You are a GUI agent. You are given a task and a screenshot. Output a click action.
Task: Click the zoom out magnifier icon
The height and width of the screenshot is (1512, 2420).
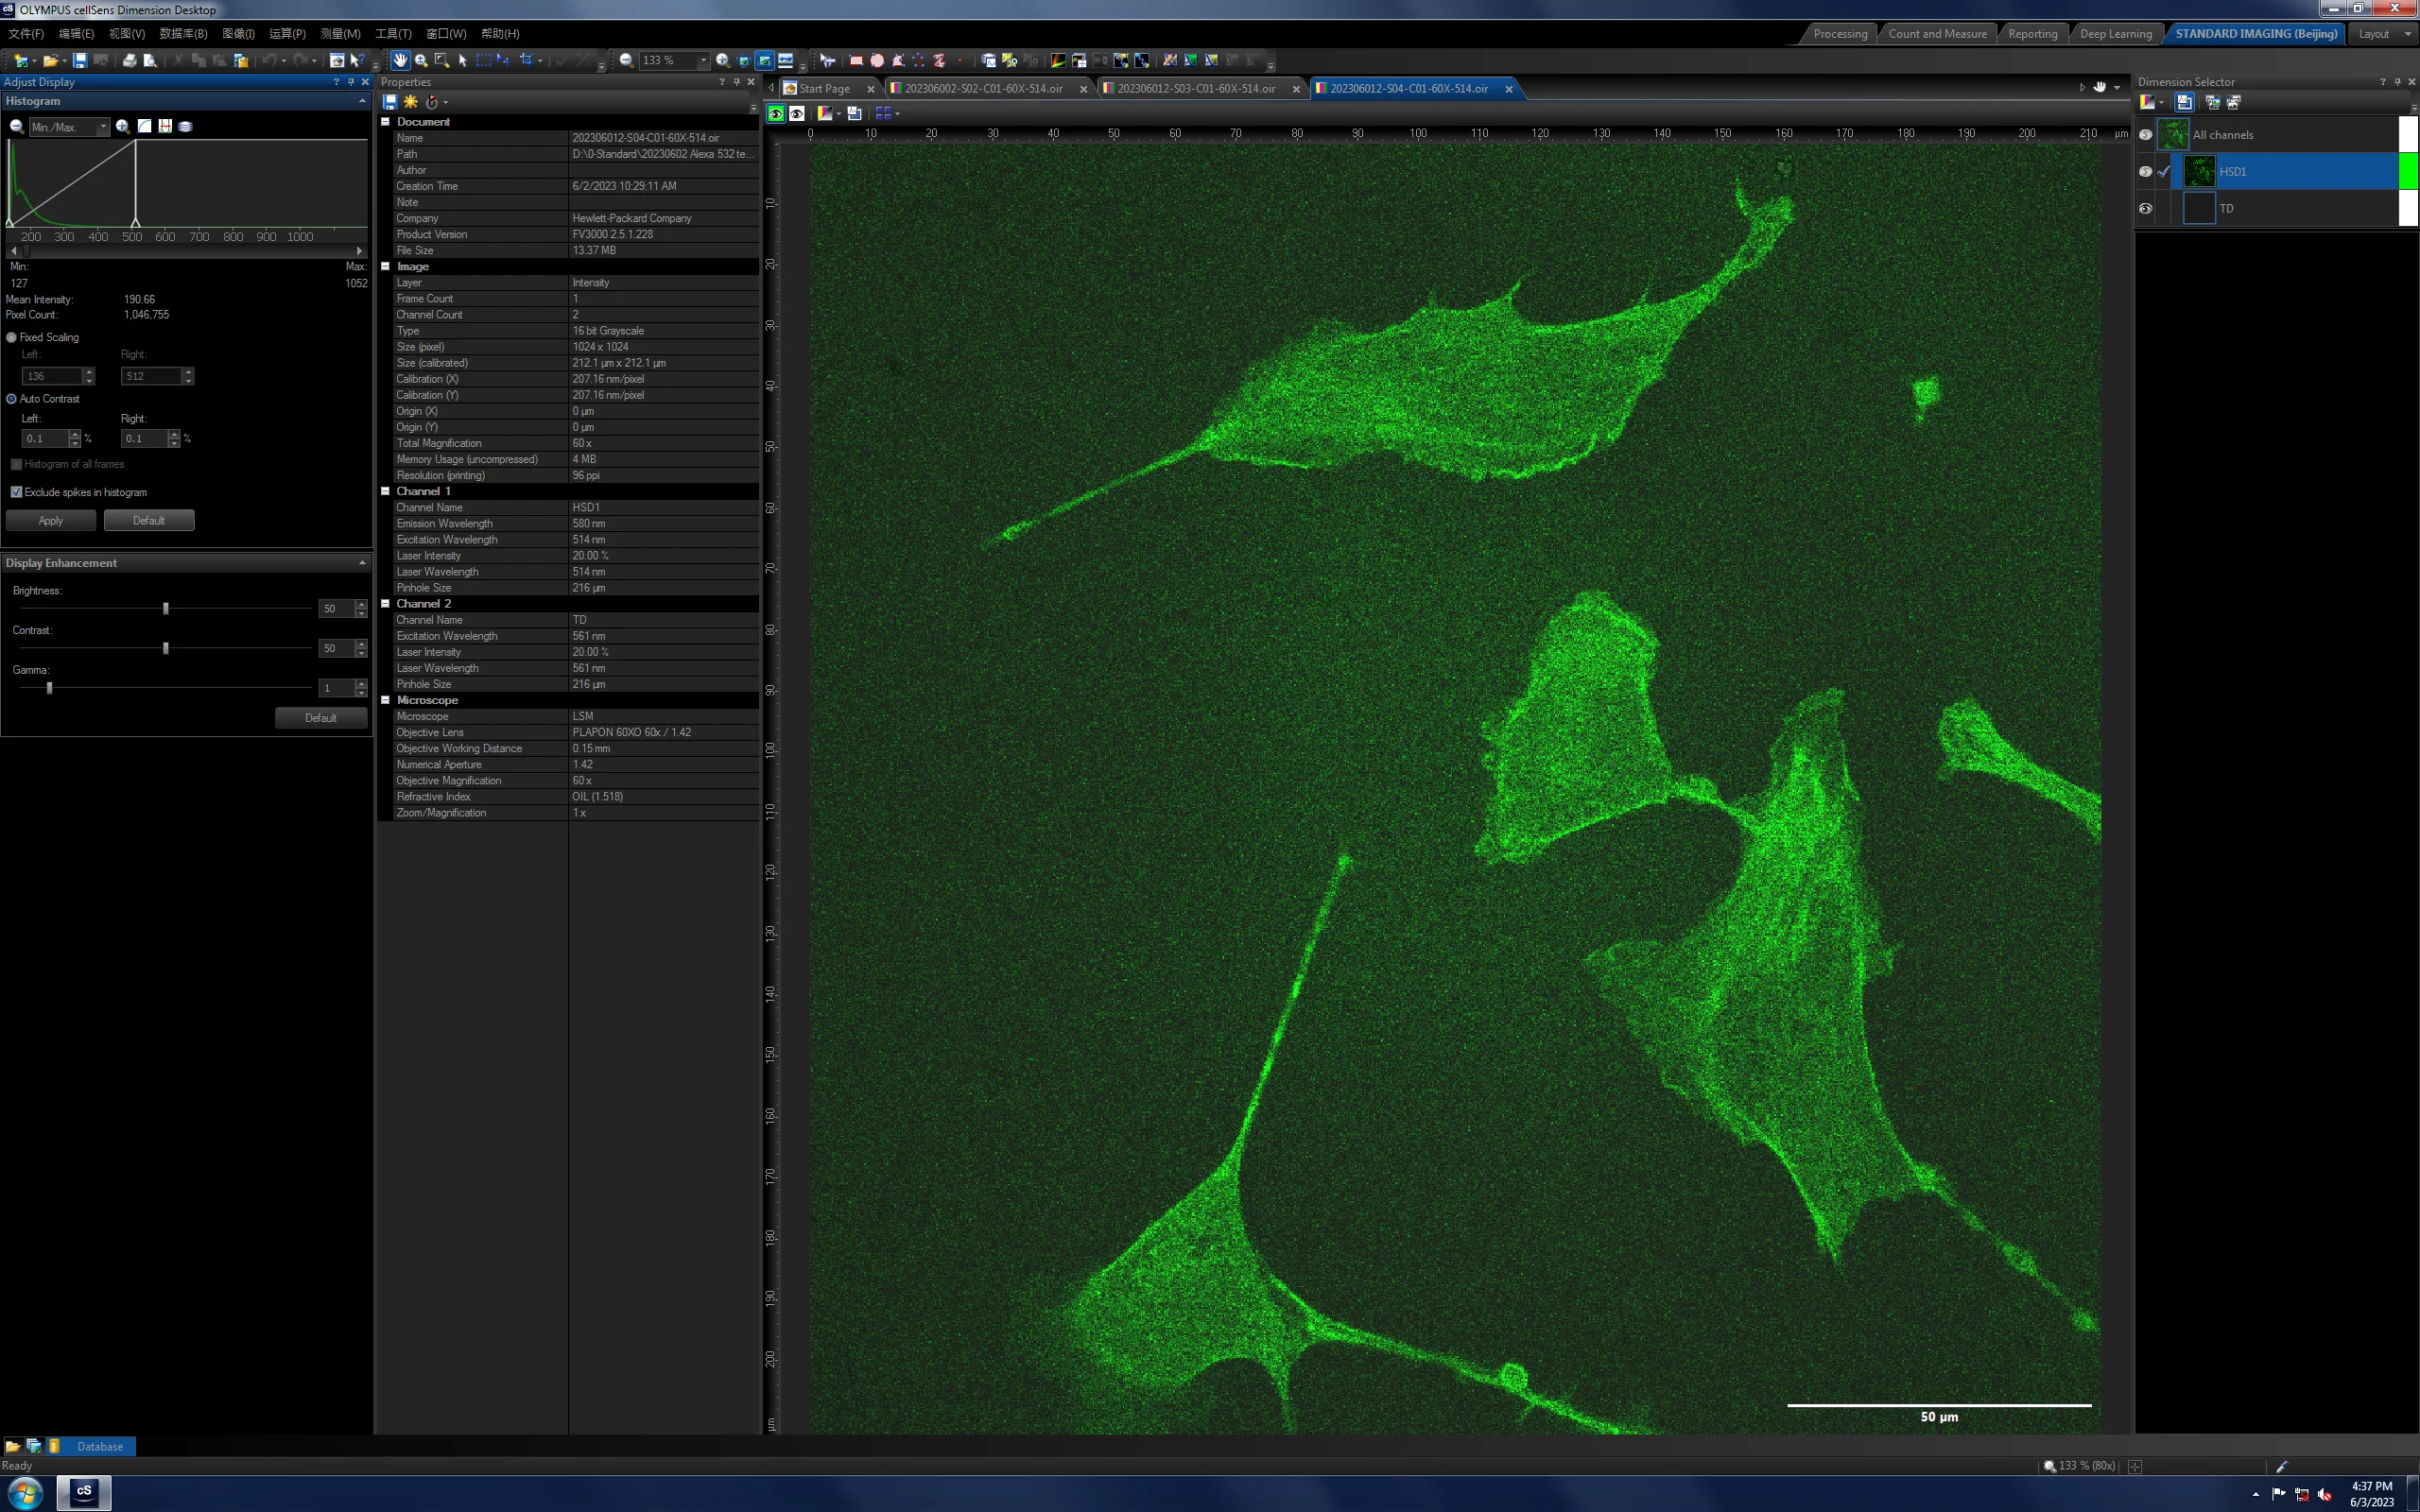[626, 60]
